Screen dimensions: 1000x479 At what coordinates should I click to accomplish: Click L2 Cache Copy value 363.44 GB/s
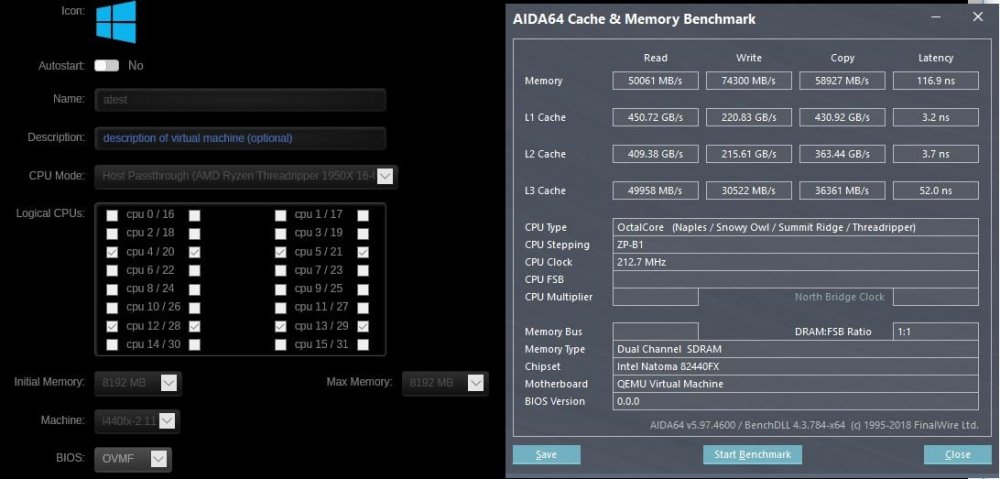coord(842,154)
